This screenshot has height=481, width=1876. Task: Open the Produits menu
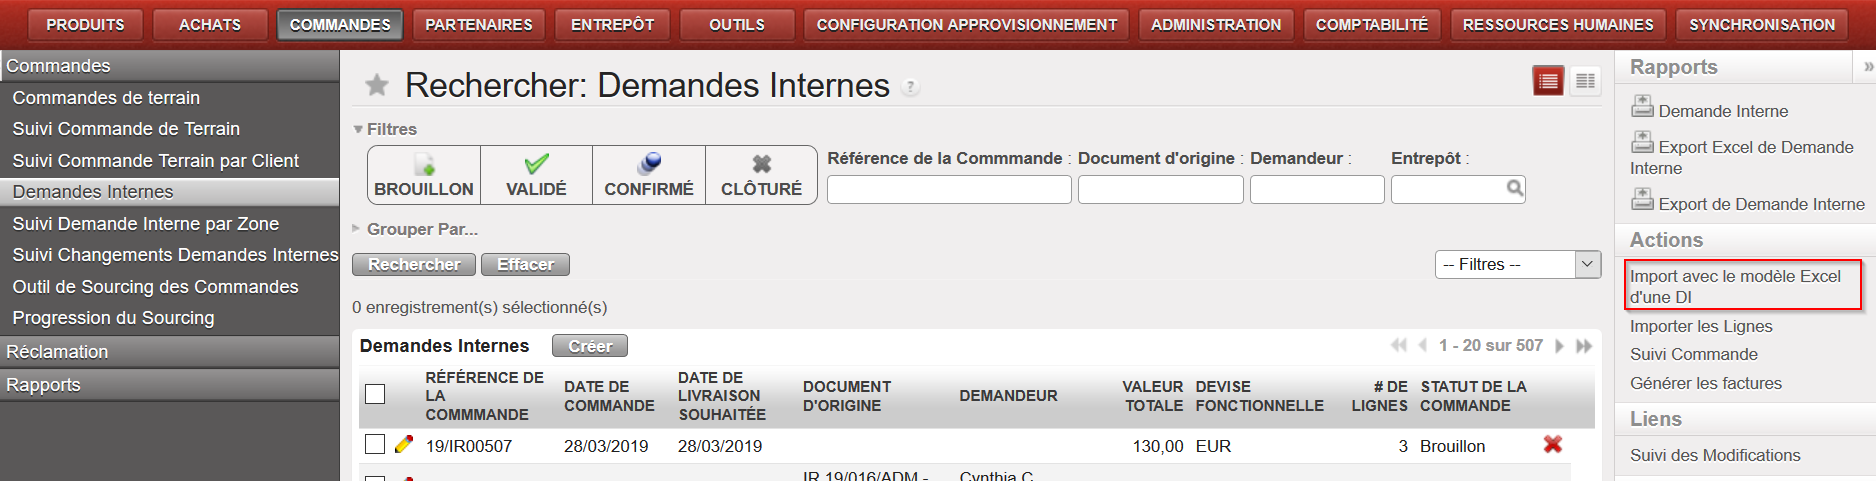(x=85, y=24)
